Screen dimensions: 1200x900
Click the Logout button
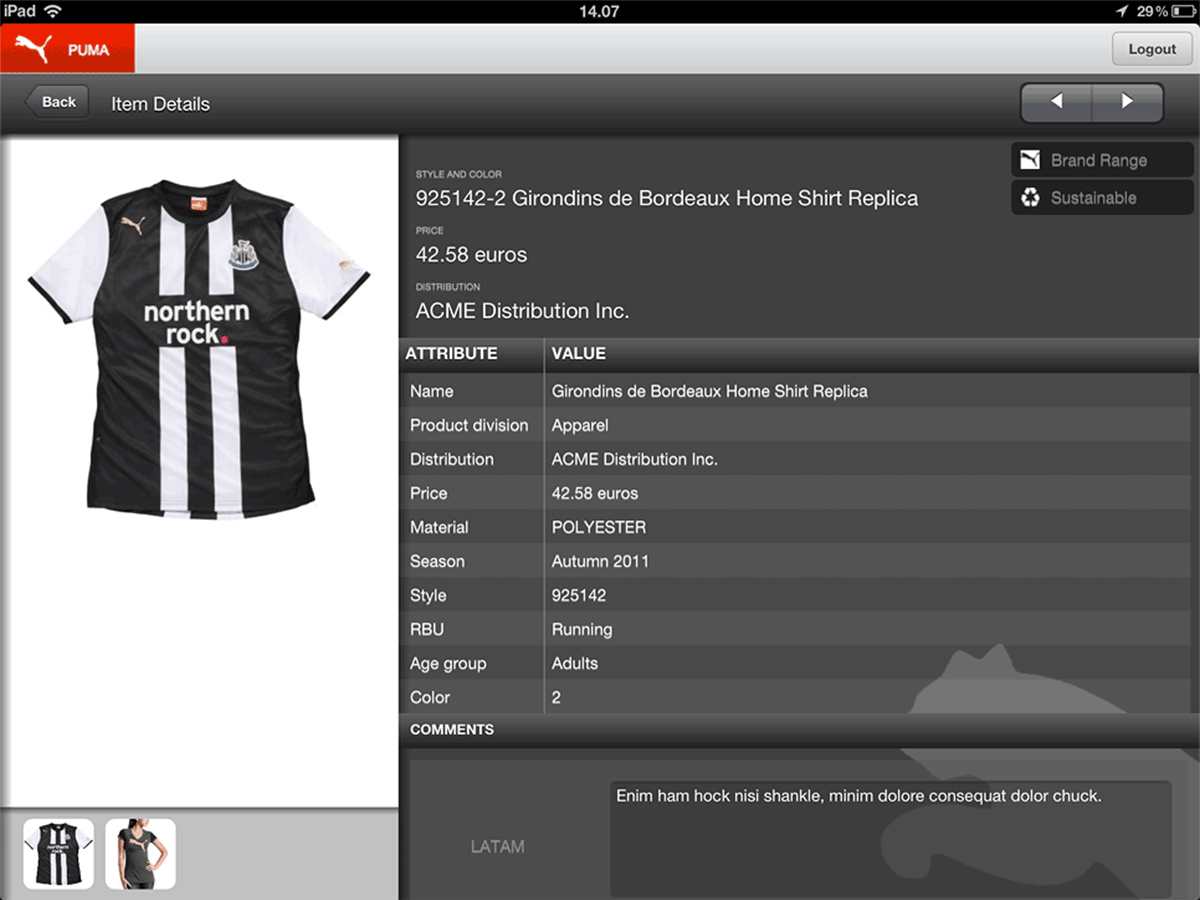(x=1152, y=49)
